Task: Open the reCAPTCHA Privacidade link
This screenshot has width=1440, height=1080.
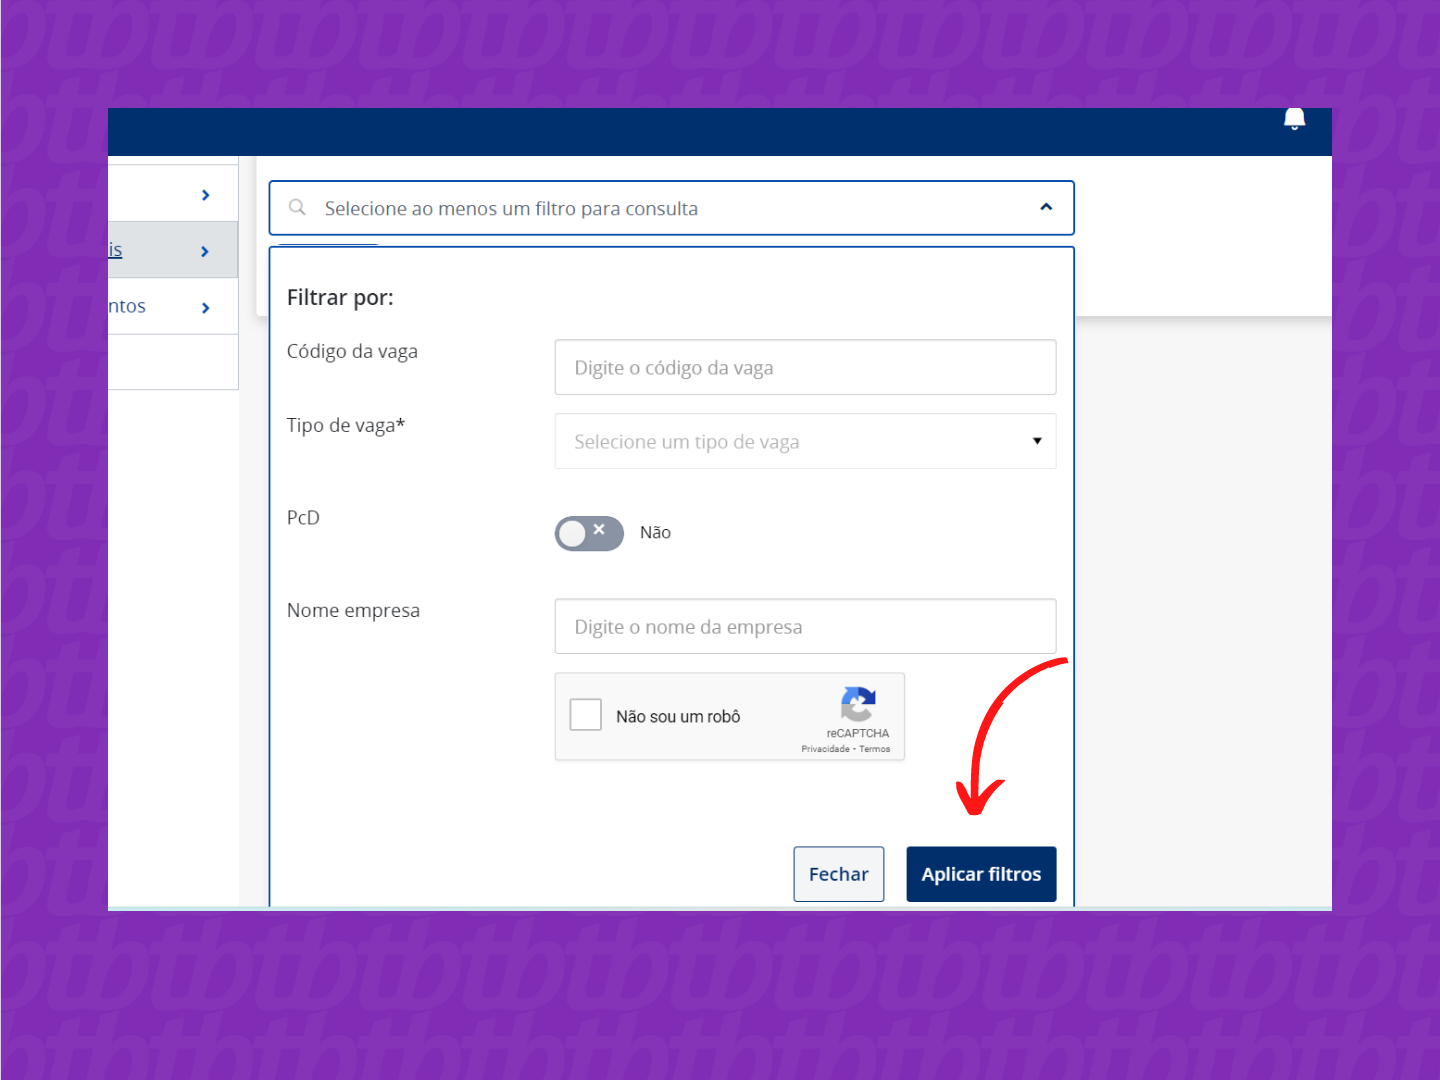Action: tap(825, 749)
